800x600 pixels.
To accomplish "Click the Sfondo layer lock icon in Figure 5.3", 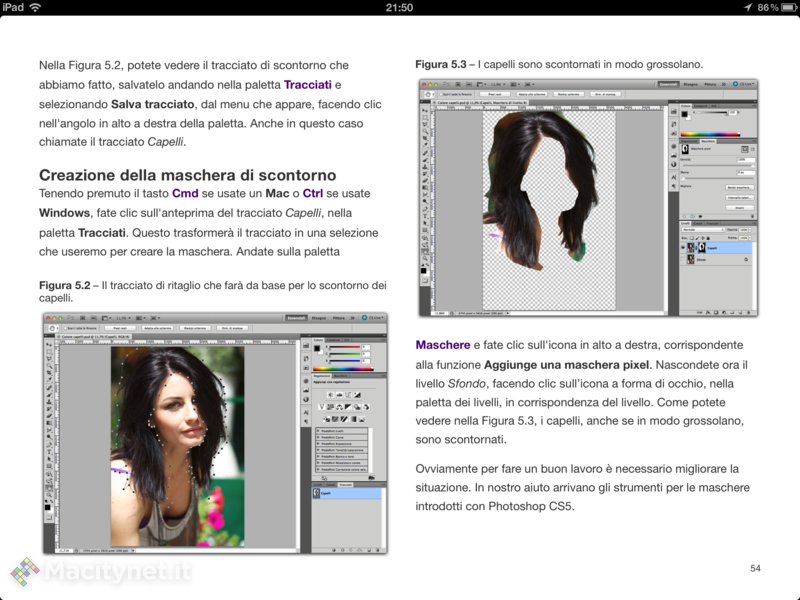I will (746, 259).
